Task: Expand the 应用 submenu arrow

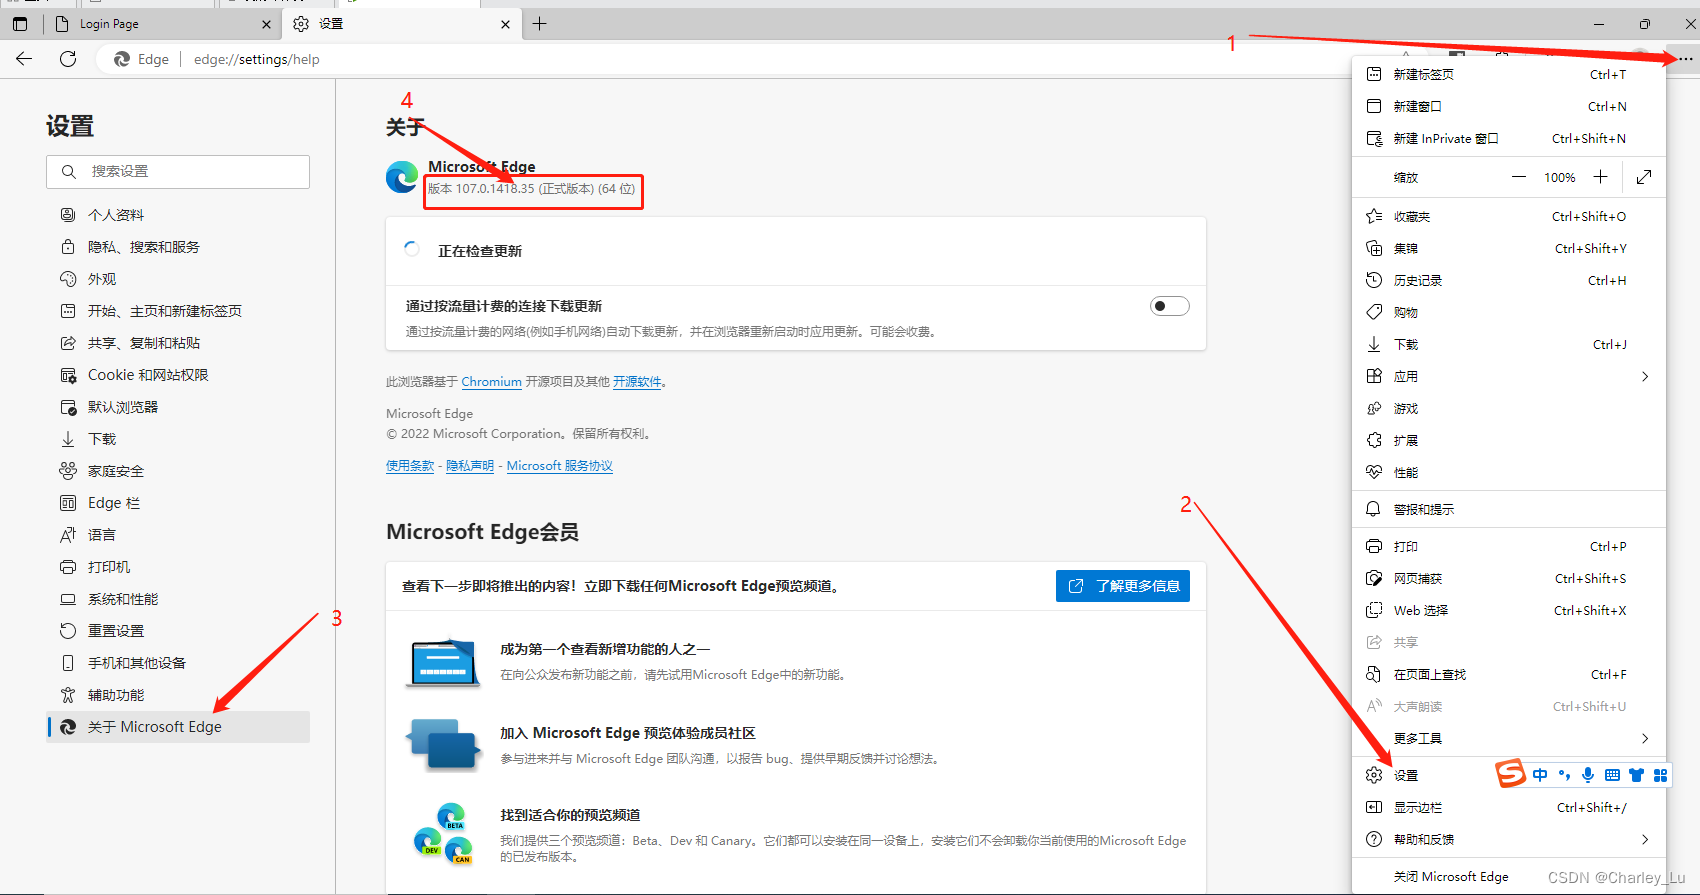Action: (x=1645, y=376)
